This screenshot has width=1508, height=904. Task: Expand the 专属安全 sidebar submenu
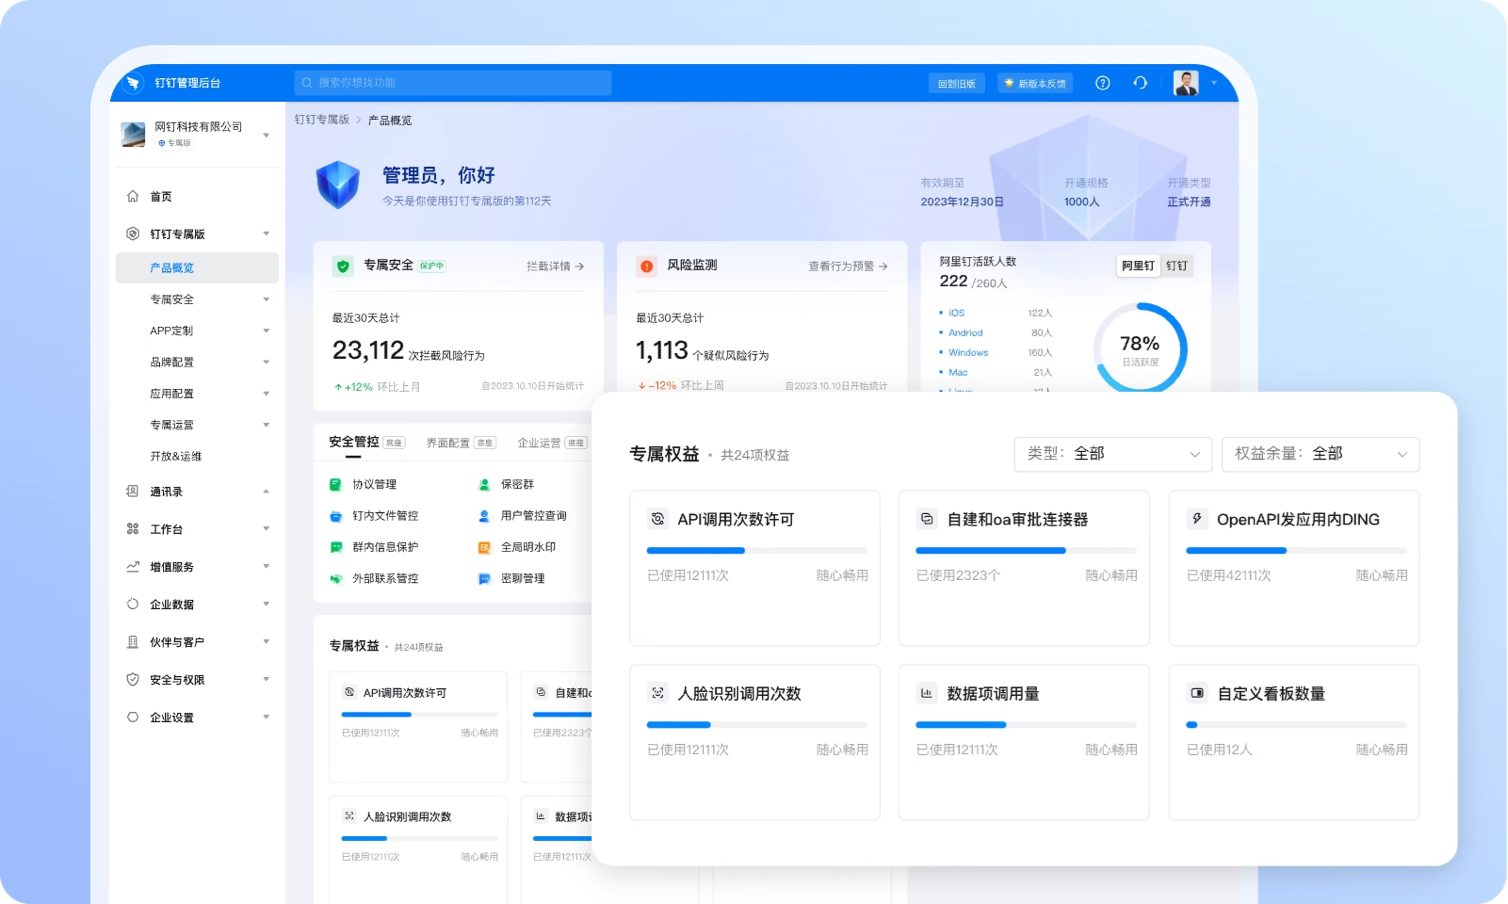[266, 299]
